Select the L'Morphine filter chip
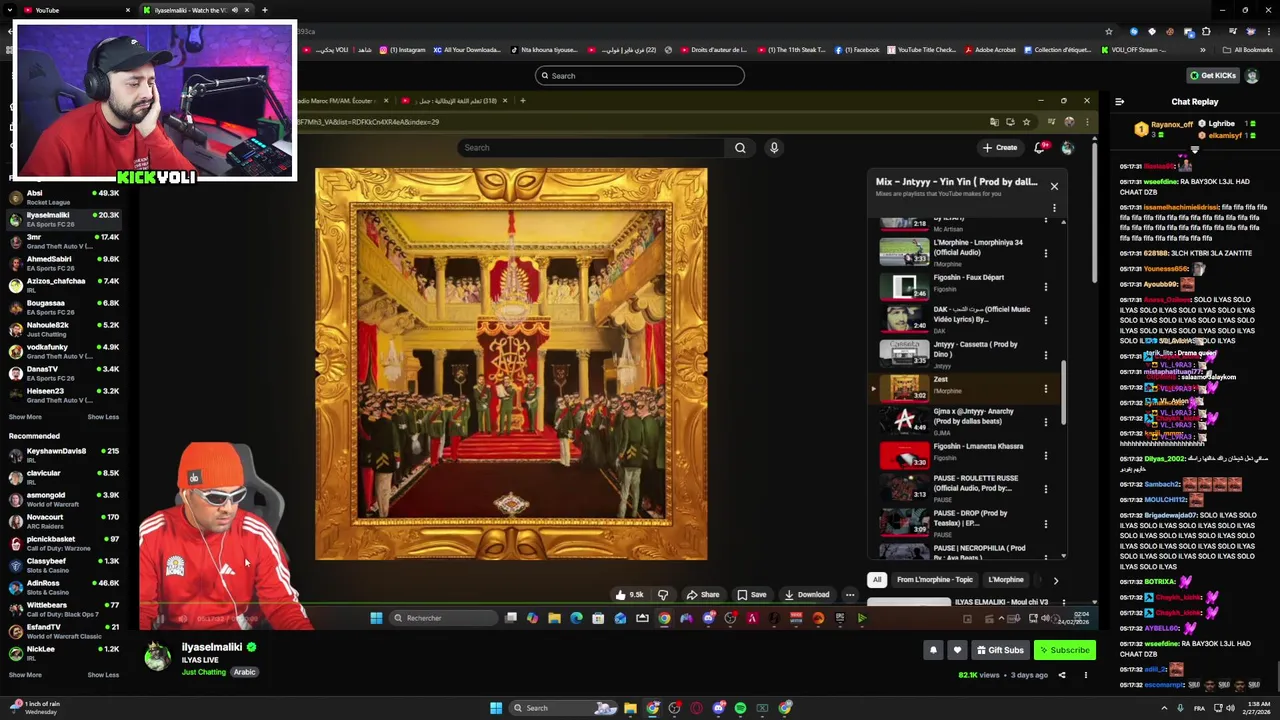The image size is (1280, 720). pyautogui.click(x=1006, y=580)
